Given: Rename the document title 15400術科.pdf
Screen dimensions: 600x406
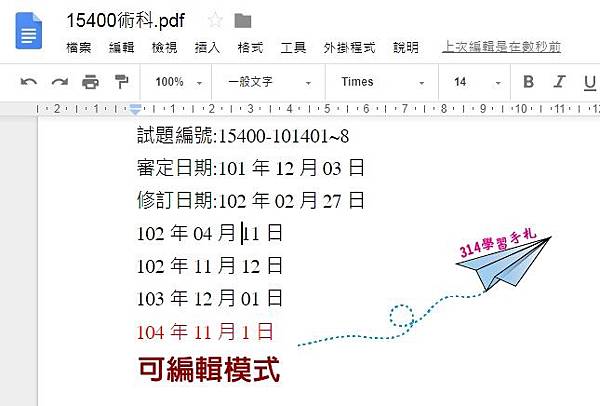Looking at the screenshot, I should [x=126, y=20].
